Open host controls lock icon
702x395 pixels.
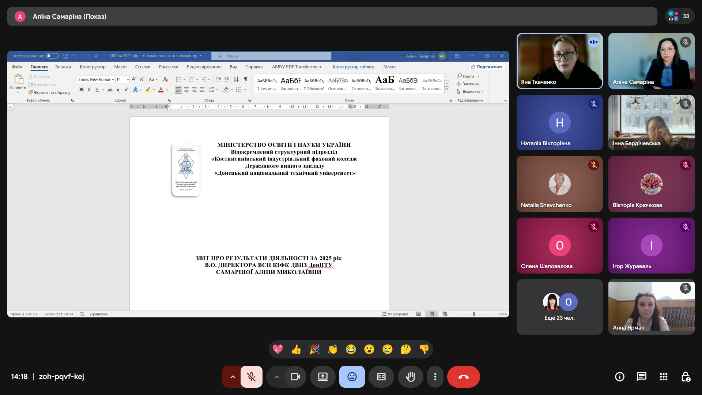[685, 377]
